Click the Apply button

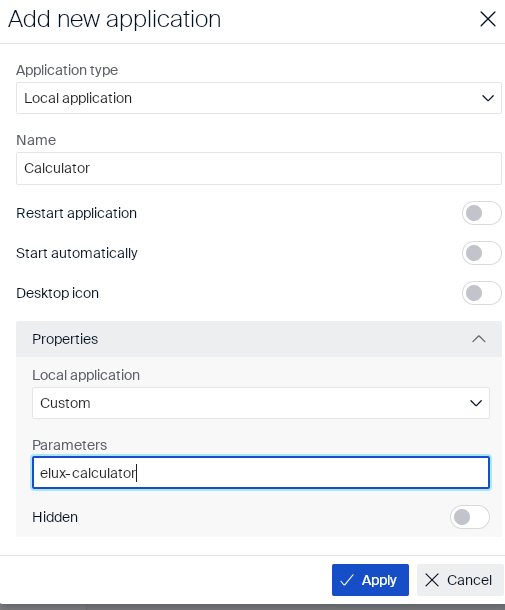pyautogui.click(x=370, y=580)
